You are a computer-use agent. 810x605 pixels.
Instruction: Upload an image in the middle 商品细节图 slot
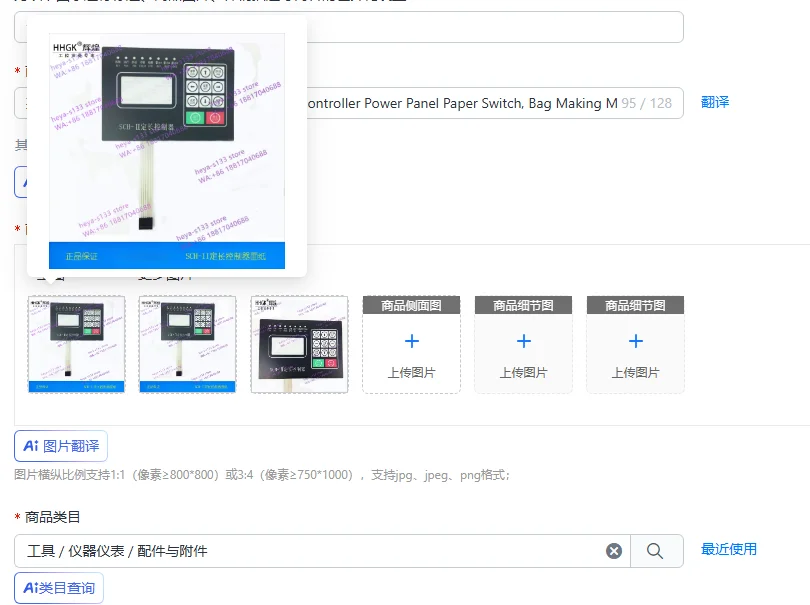[x=523, y=345]
